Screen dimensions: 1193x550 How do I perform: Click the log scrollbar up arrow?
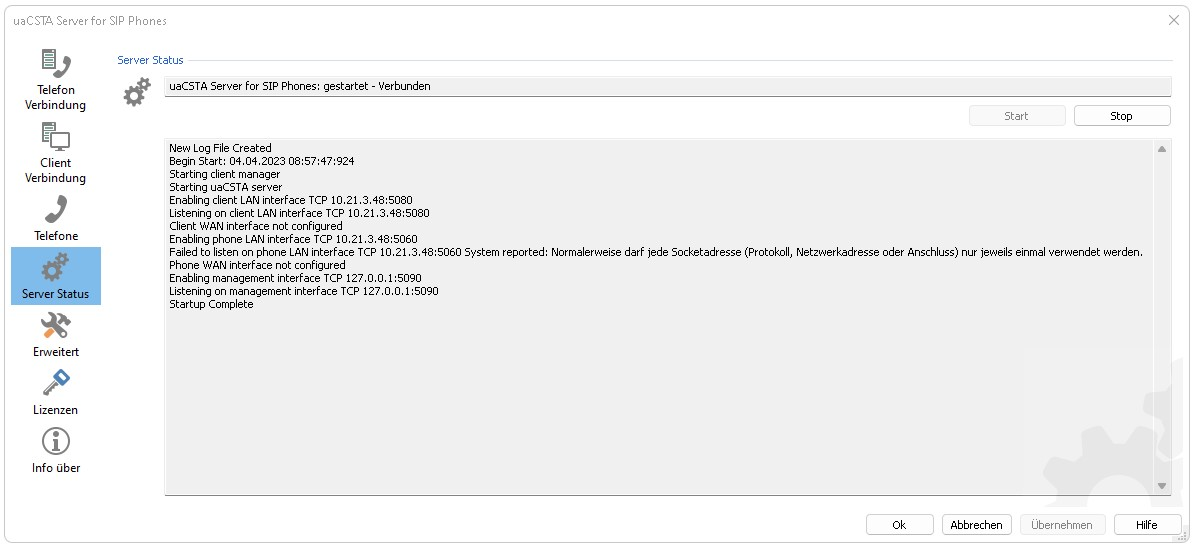(x=1162, y=149)
